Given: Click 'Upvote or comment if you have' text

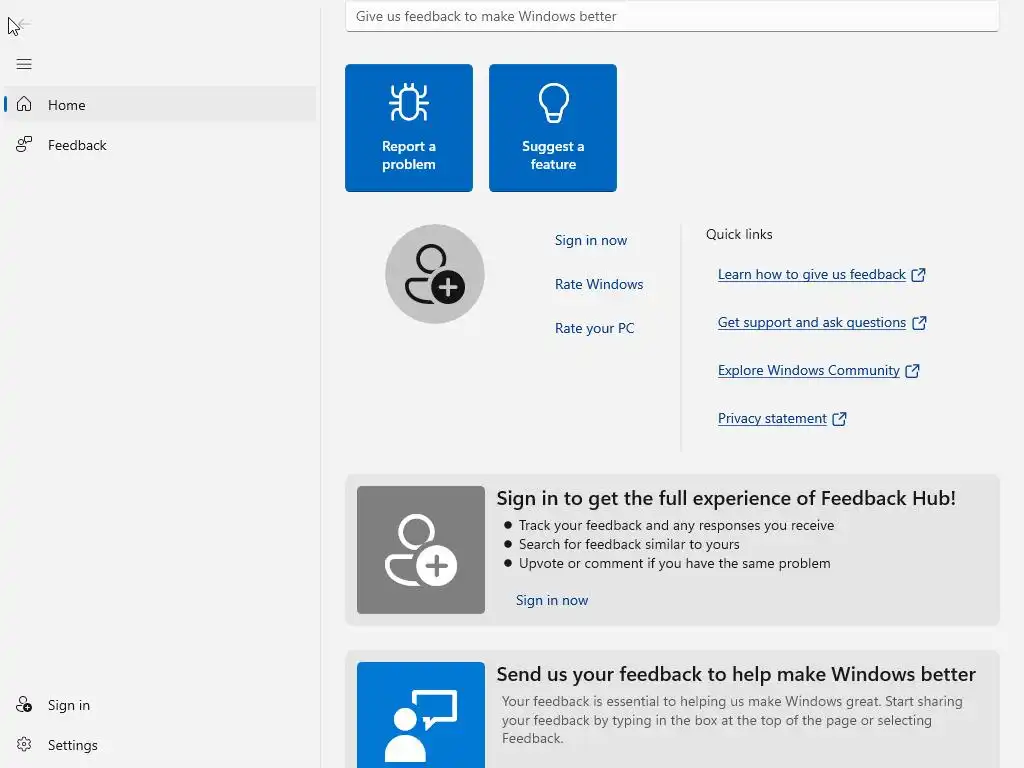Looking at the screenshot, I should pos(675,563).
